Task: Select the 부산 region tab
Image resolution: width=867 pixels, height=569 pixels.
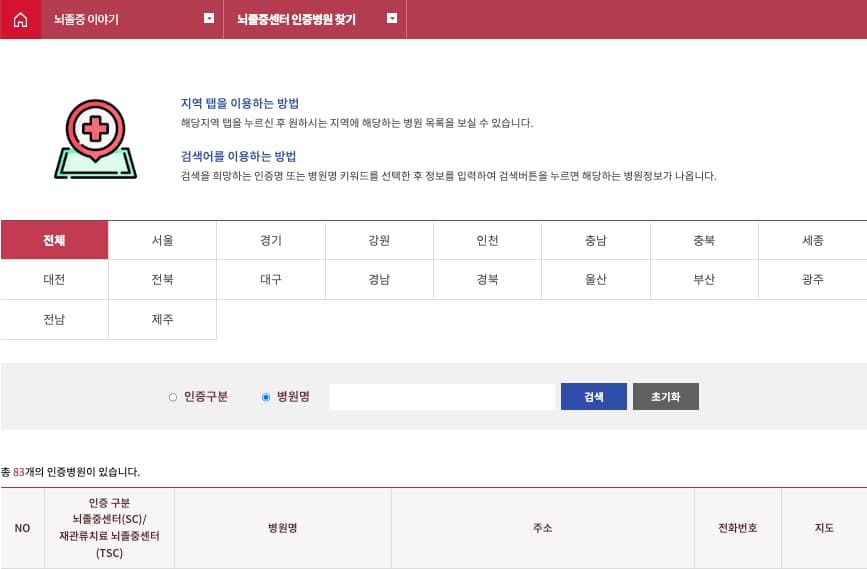Action: 704,279
